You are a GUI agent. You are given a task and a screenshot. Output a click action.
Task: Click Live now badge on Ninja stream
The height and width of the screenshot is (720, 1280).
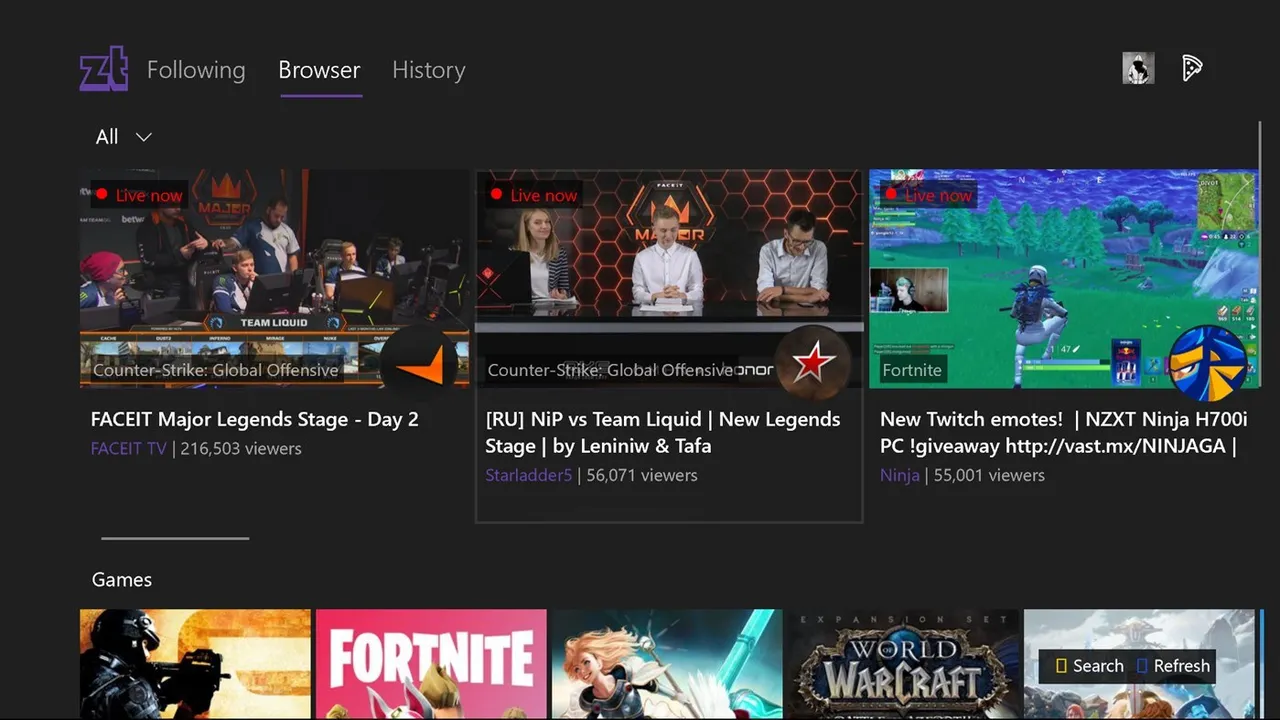click(x=928, y=195)
